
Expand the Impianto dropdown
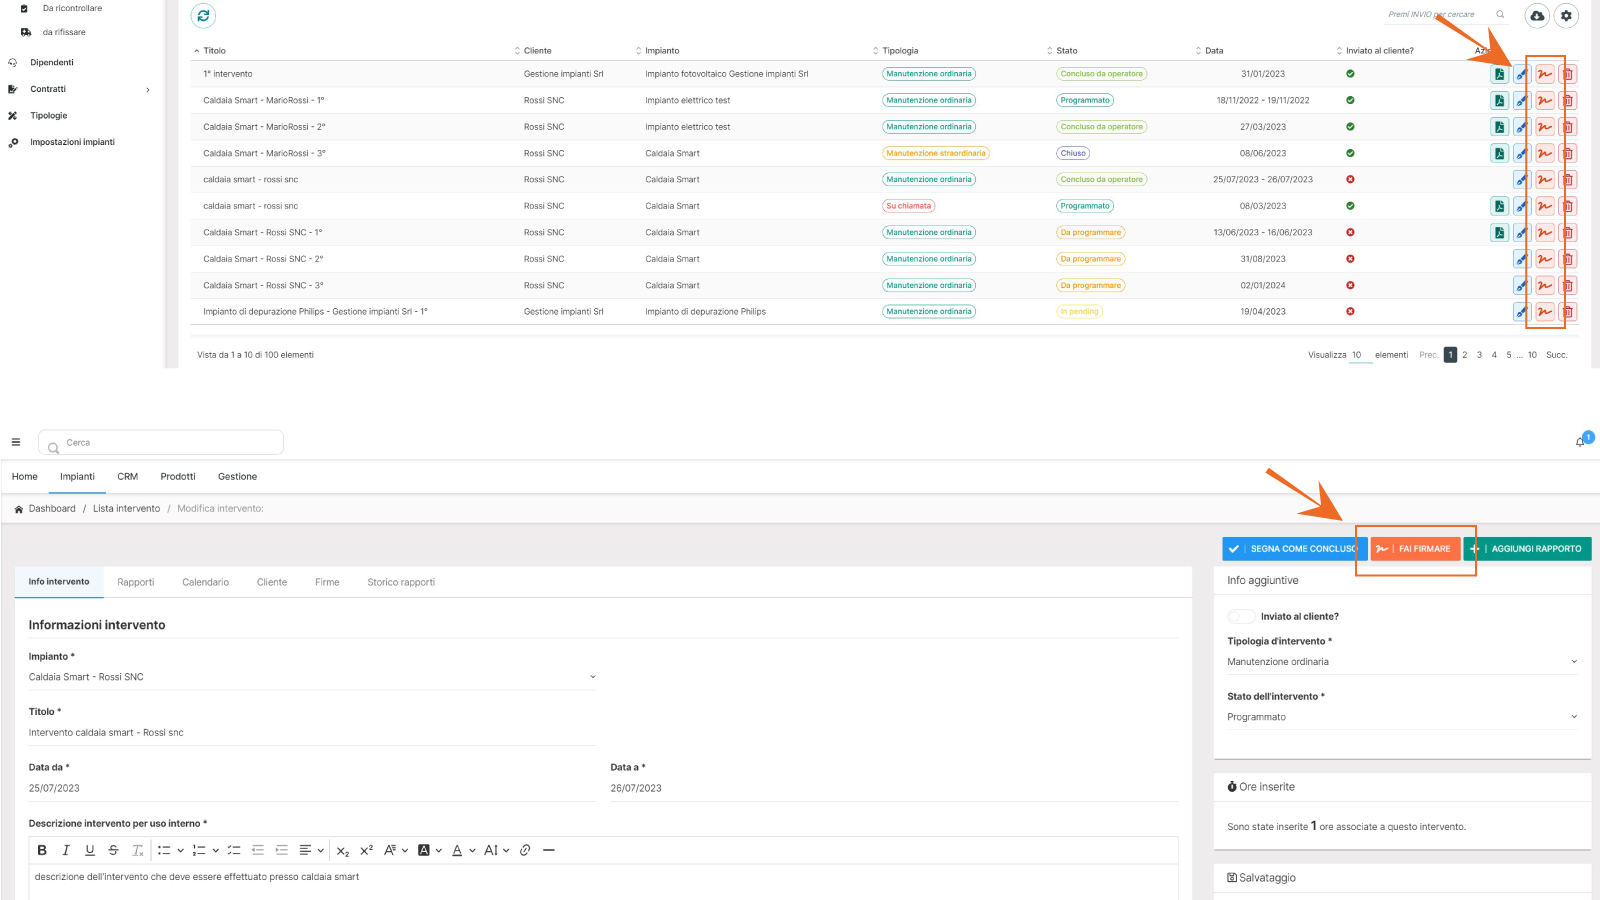coord(311,677)
